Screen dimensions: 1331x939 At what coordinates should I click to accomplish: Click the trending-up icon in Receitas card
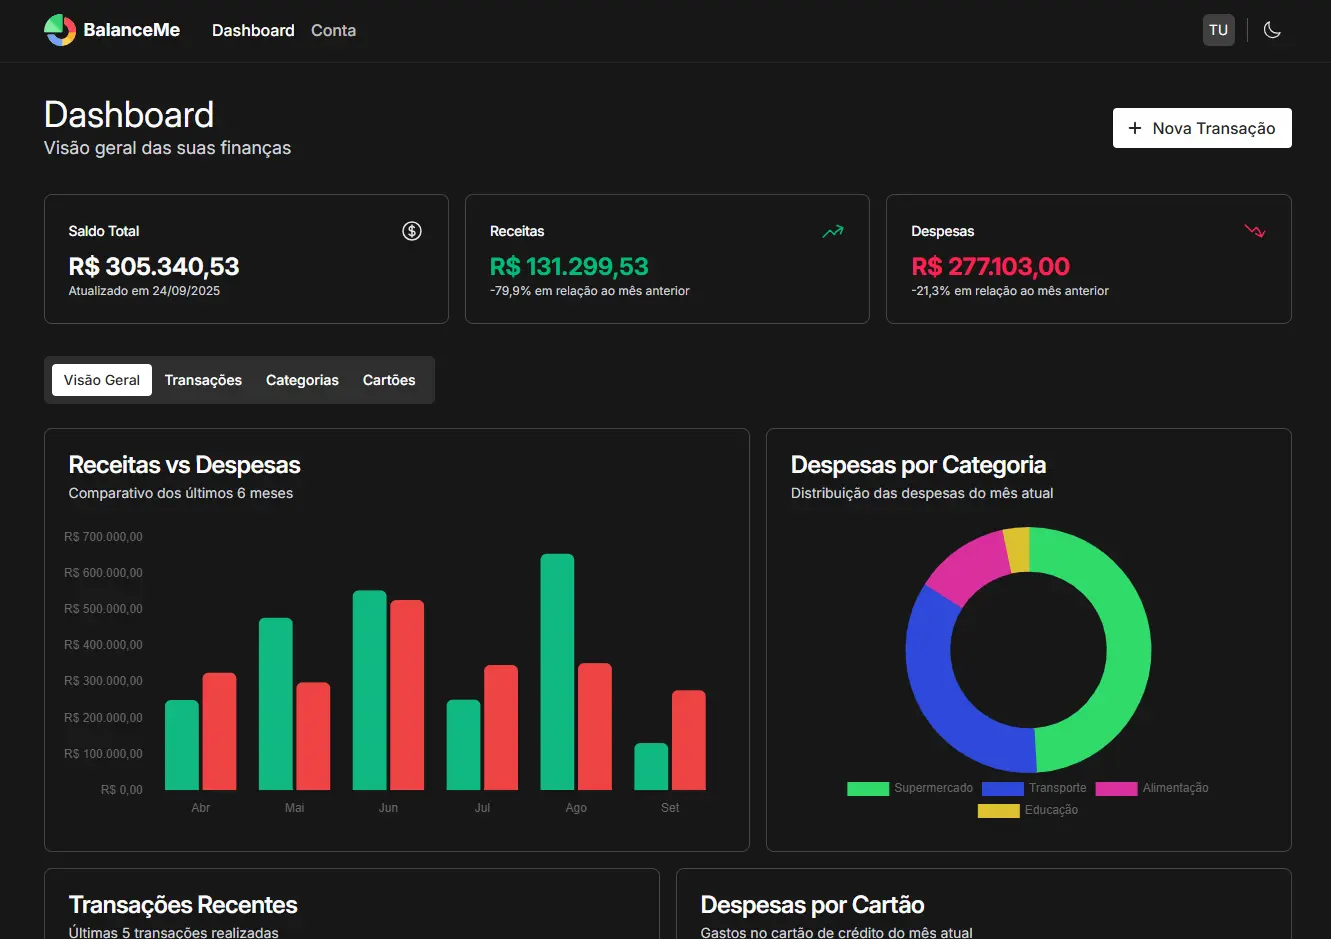pyautogui.click(x=833, y=231)
